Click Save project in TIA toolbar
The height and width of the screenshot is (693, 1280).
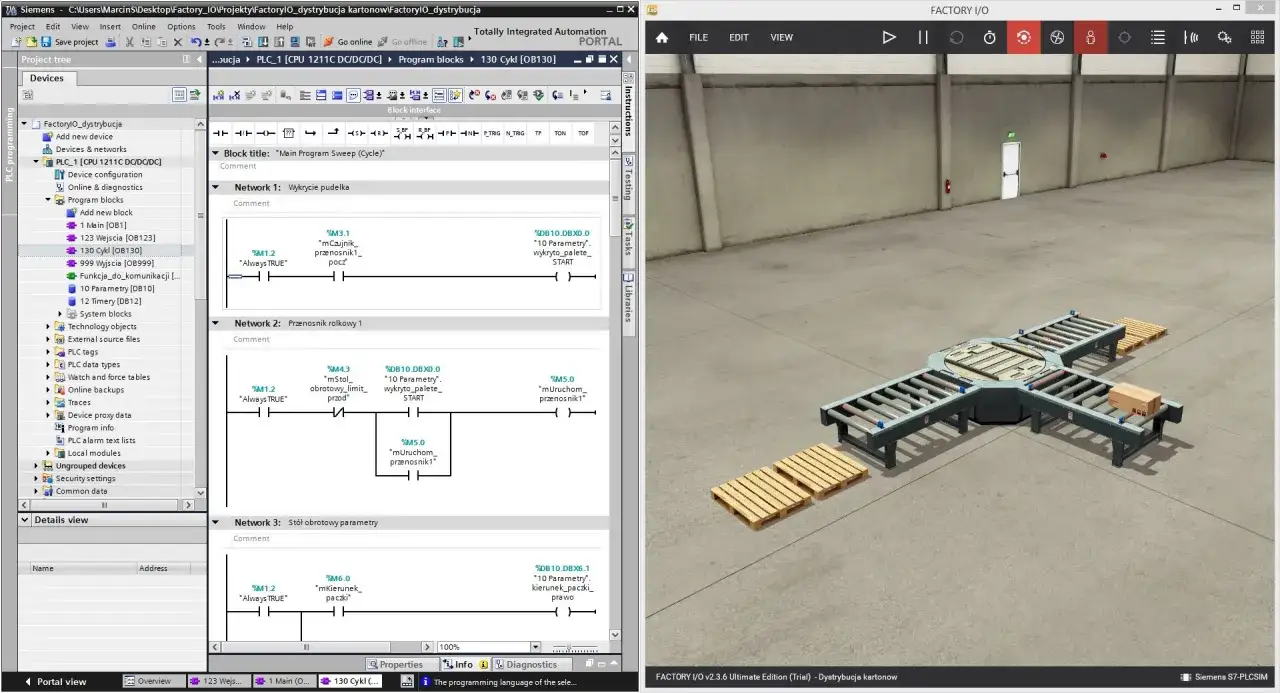pos(70,42)
